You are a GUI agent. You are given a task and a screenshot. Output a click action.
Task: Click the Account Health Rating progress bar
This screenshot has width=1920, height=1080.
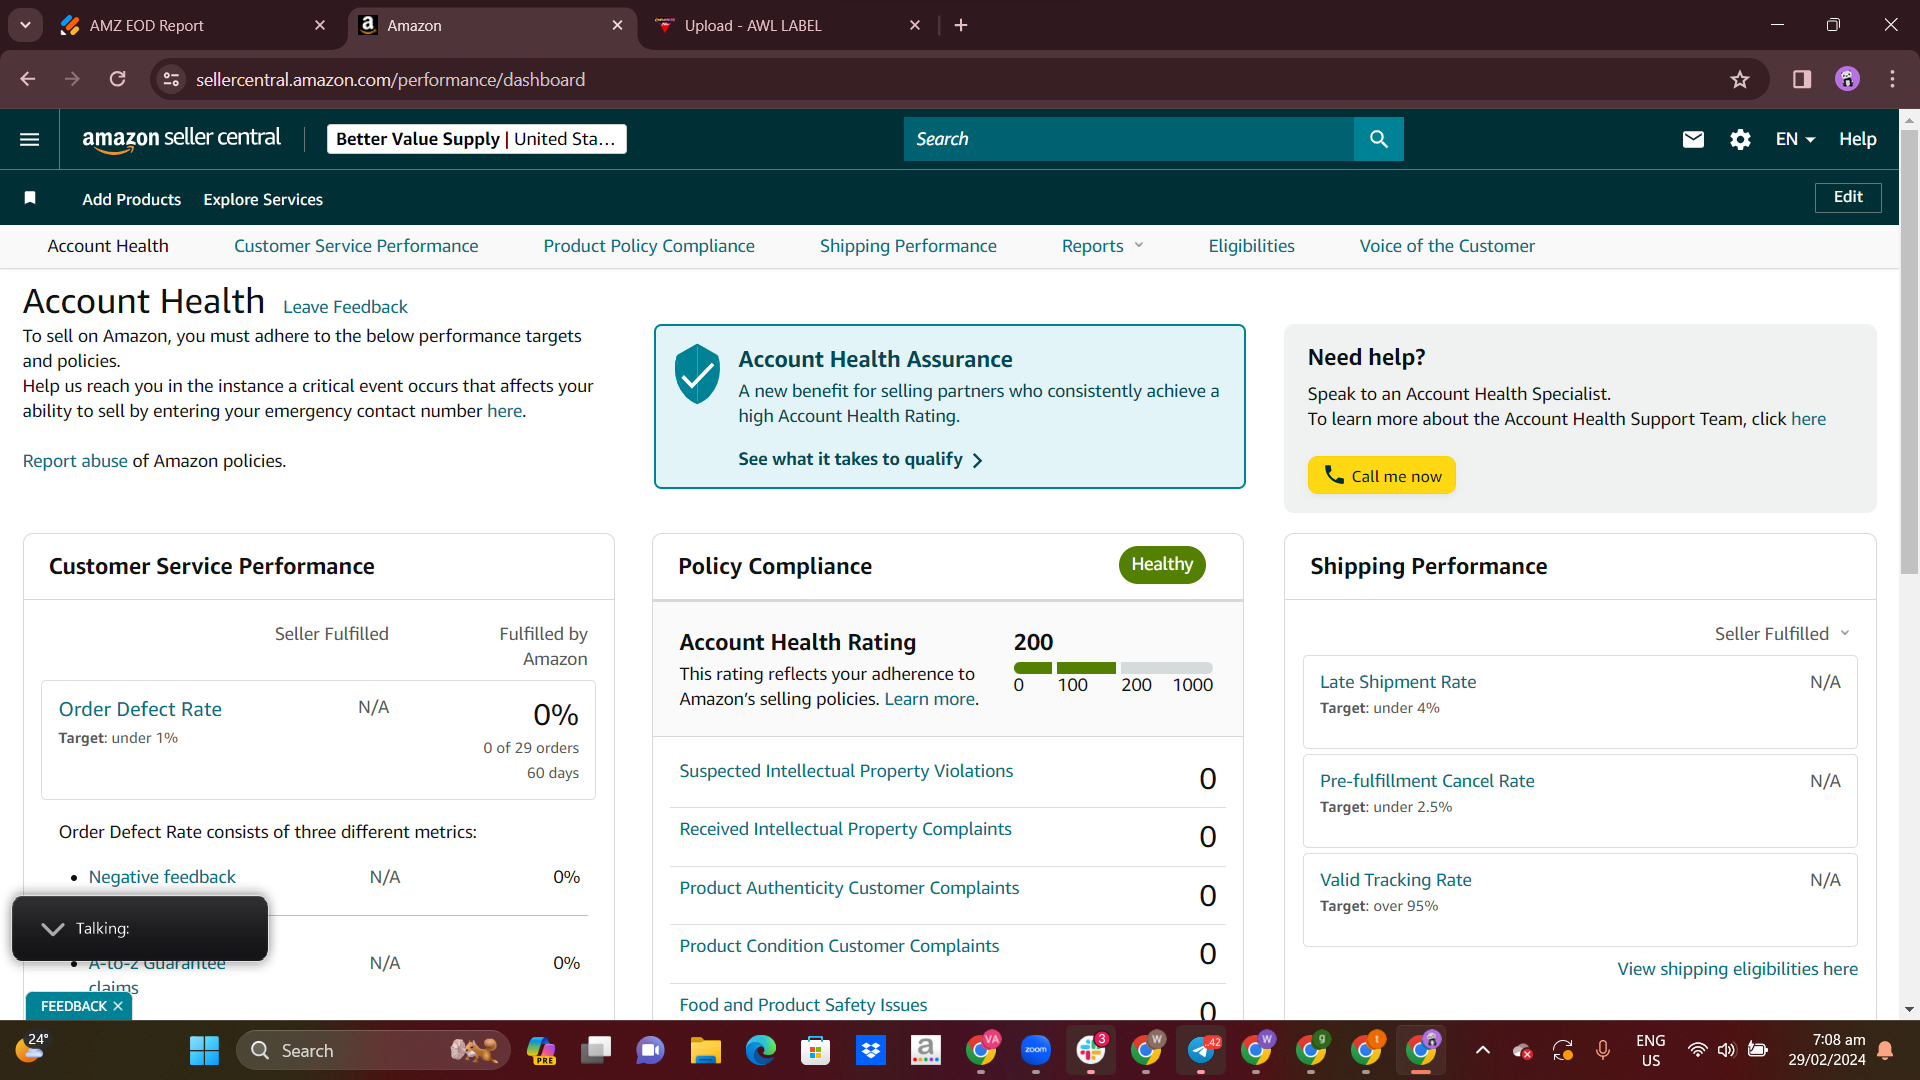1113,667
